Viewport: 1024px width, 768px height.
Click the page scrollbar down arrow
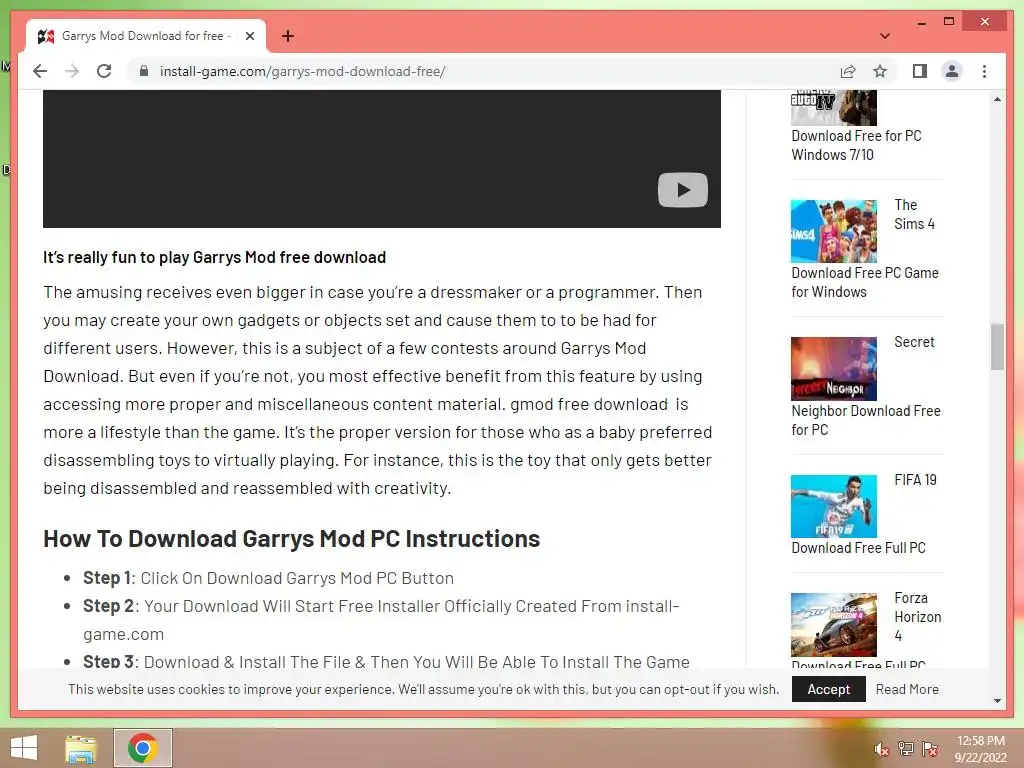point(997,701)
